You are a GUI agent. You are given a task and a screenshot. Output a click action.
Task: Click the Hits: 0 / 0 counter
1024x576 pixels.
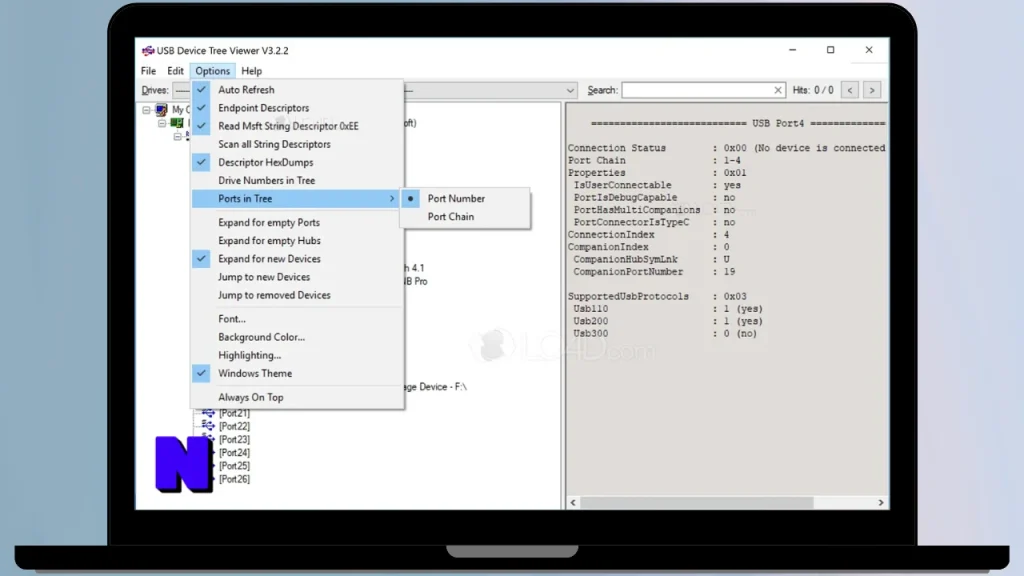click(x=813, y=90)
